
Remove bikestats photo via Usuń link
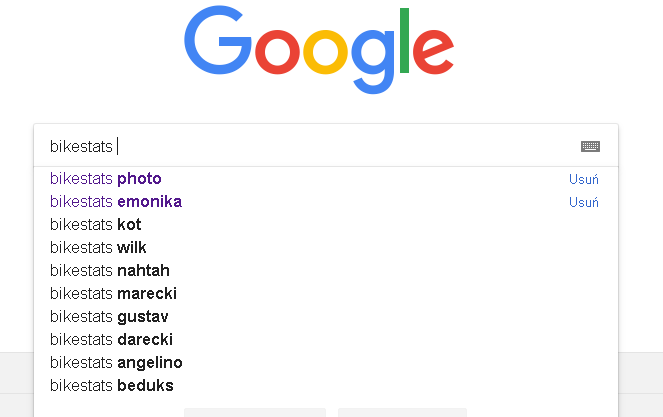tap(584, 179)
